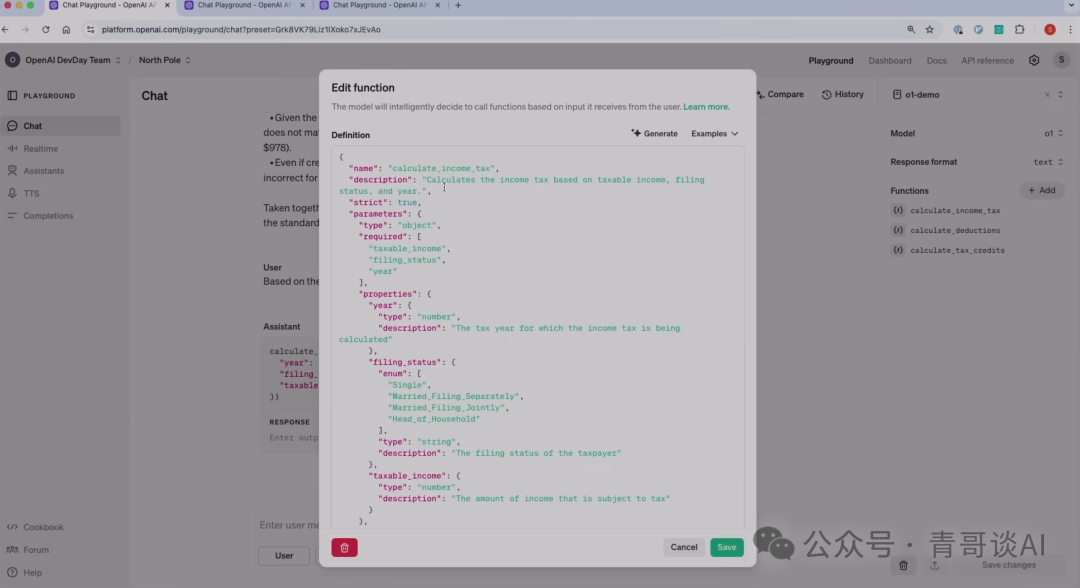The height and width of the screenshot is (588, 1080).
Task: Open History panel
Action: 842,95
